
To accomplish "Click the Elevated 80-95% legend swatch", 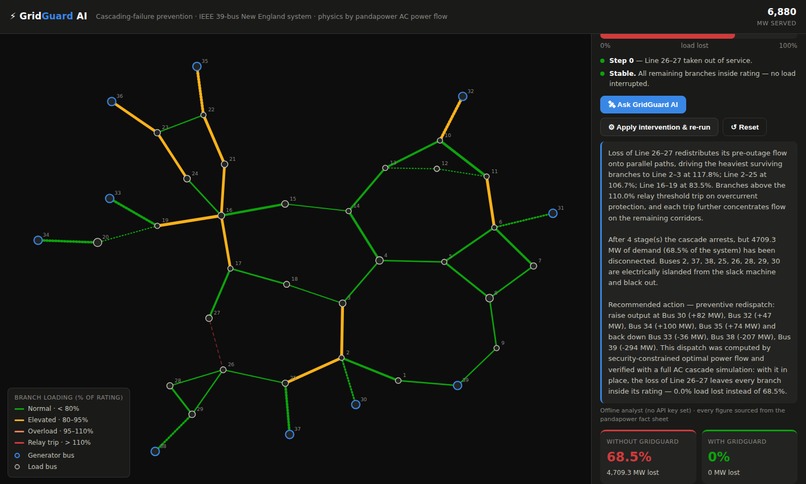I will [20, 420].
